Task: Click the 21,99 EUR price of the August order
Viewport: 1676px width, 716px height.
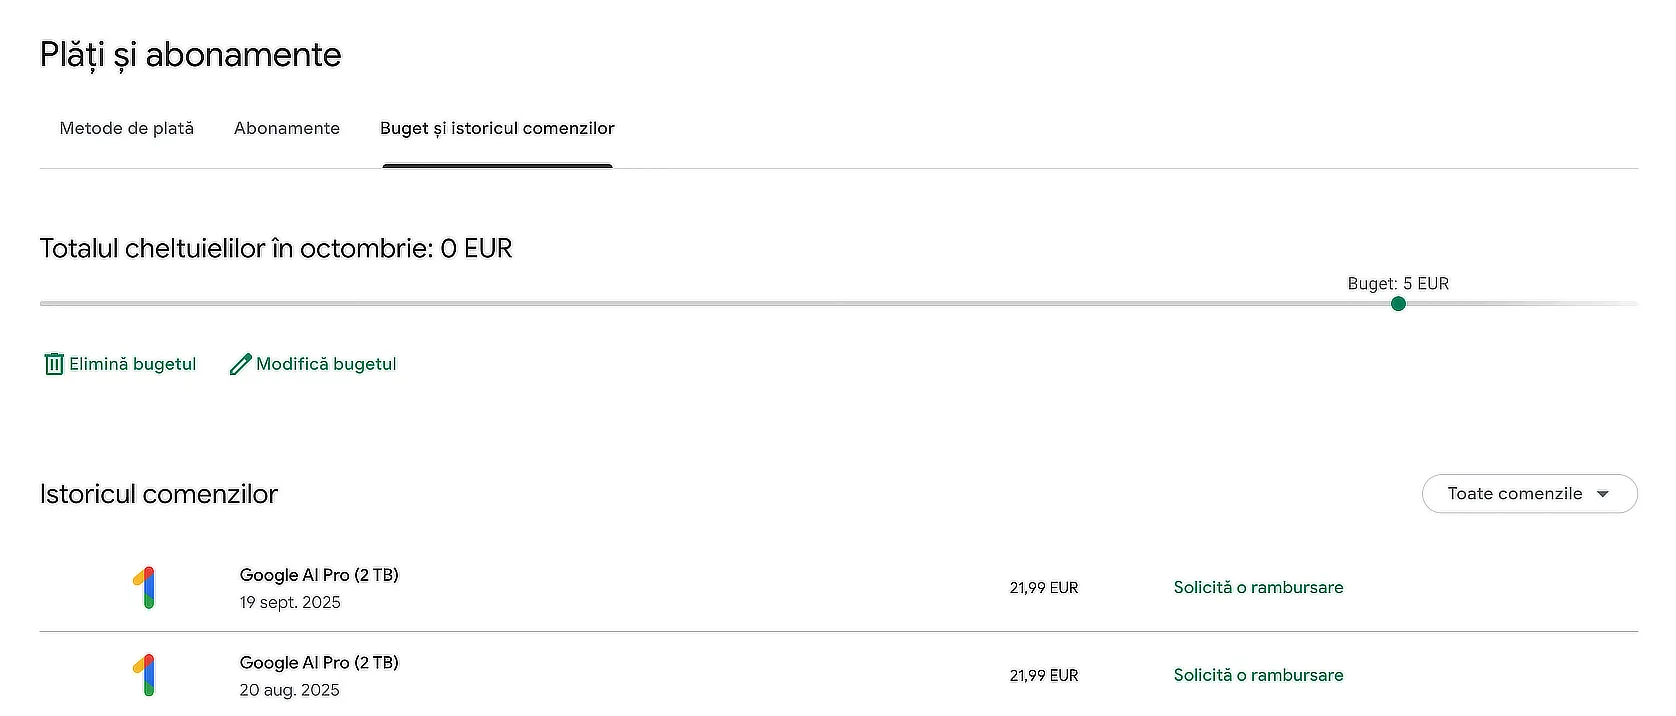Action: pyautogui.click(x=1044, y=676)
